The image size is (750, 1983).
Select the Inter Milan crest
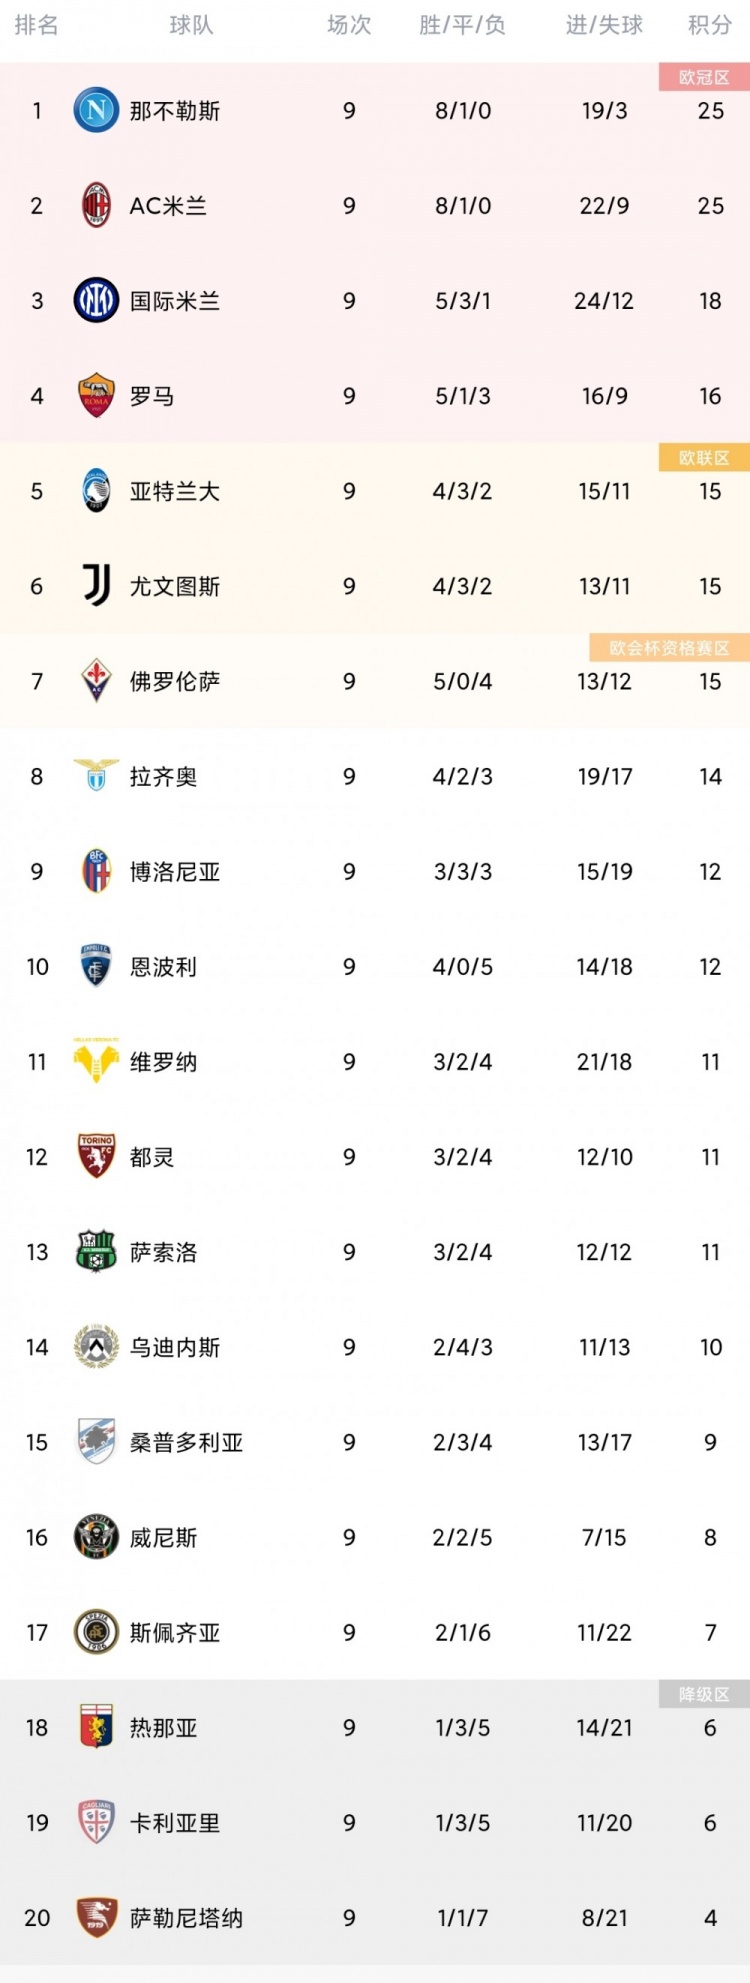pos(96,300)
